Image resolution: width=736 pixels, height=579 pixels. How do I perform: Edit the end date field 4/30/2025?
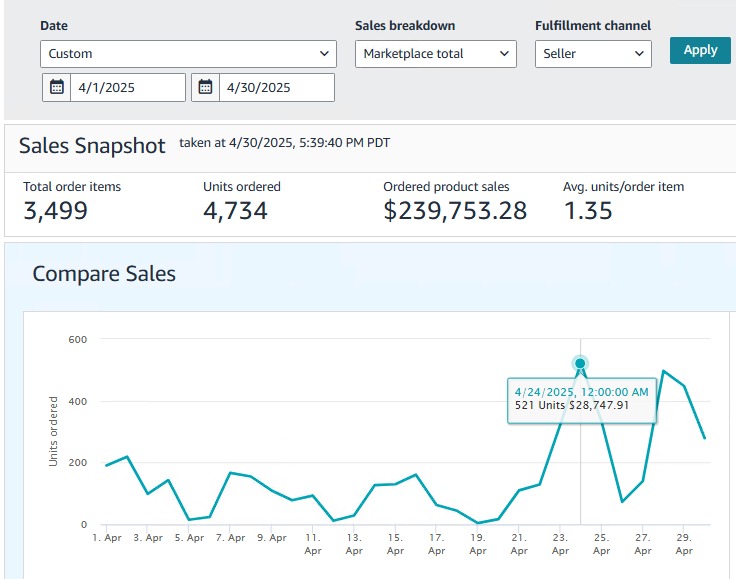point(277,87)
